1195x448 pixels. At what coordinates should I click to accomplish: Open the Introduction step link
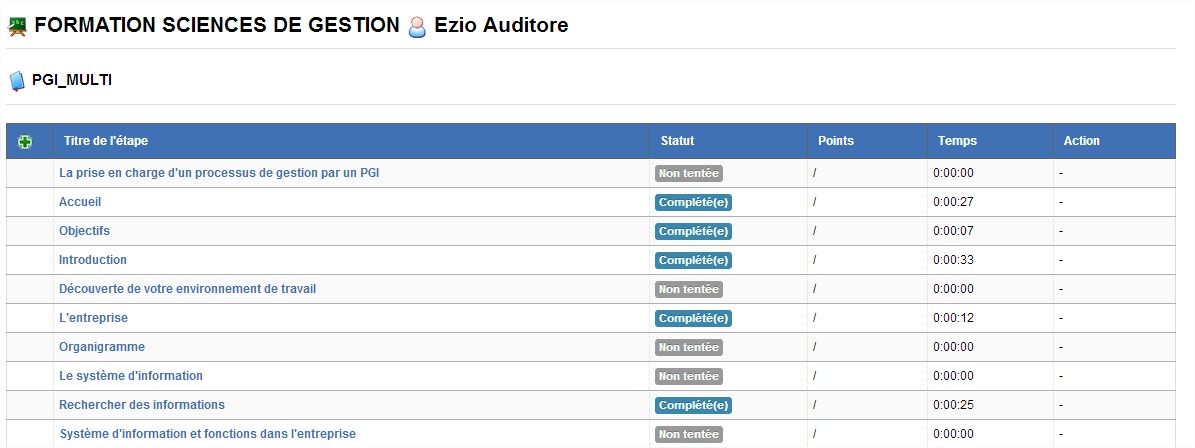(x=93, y=260)
